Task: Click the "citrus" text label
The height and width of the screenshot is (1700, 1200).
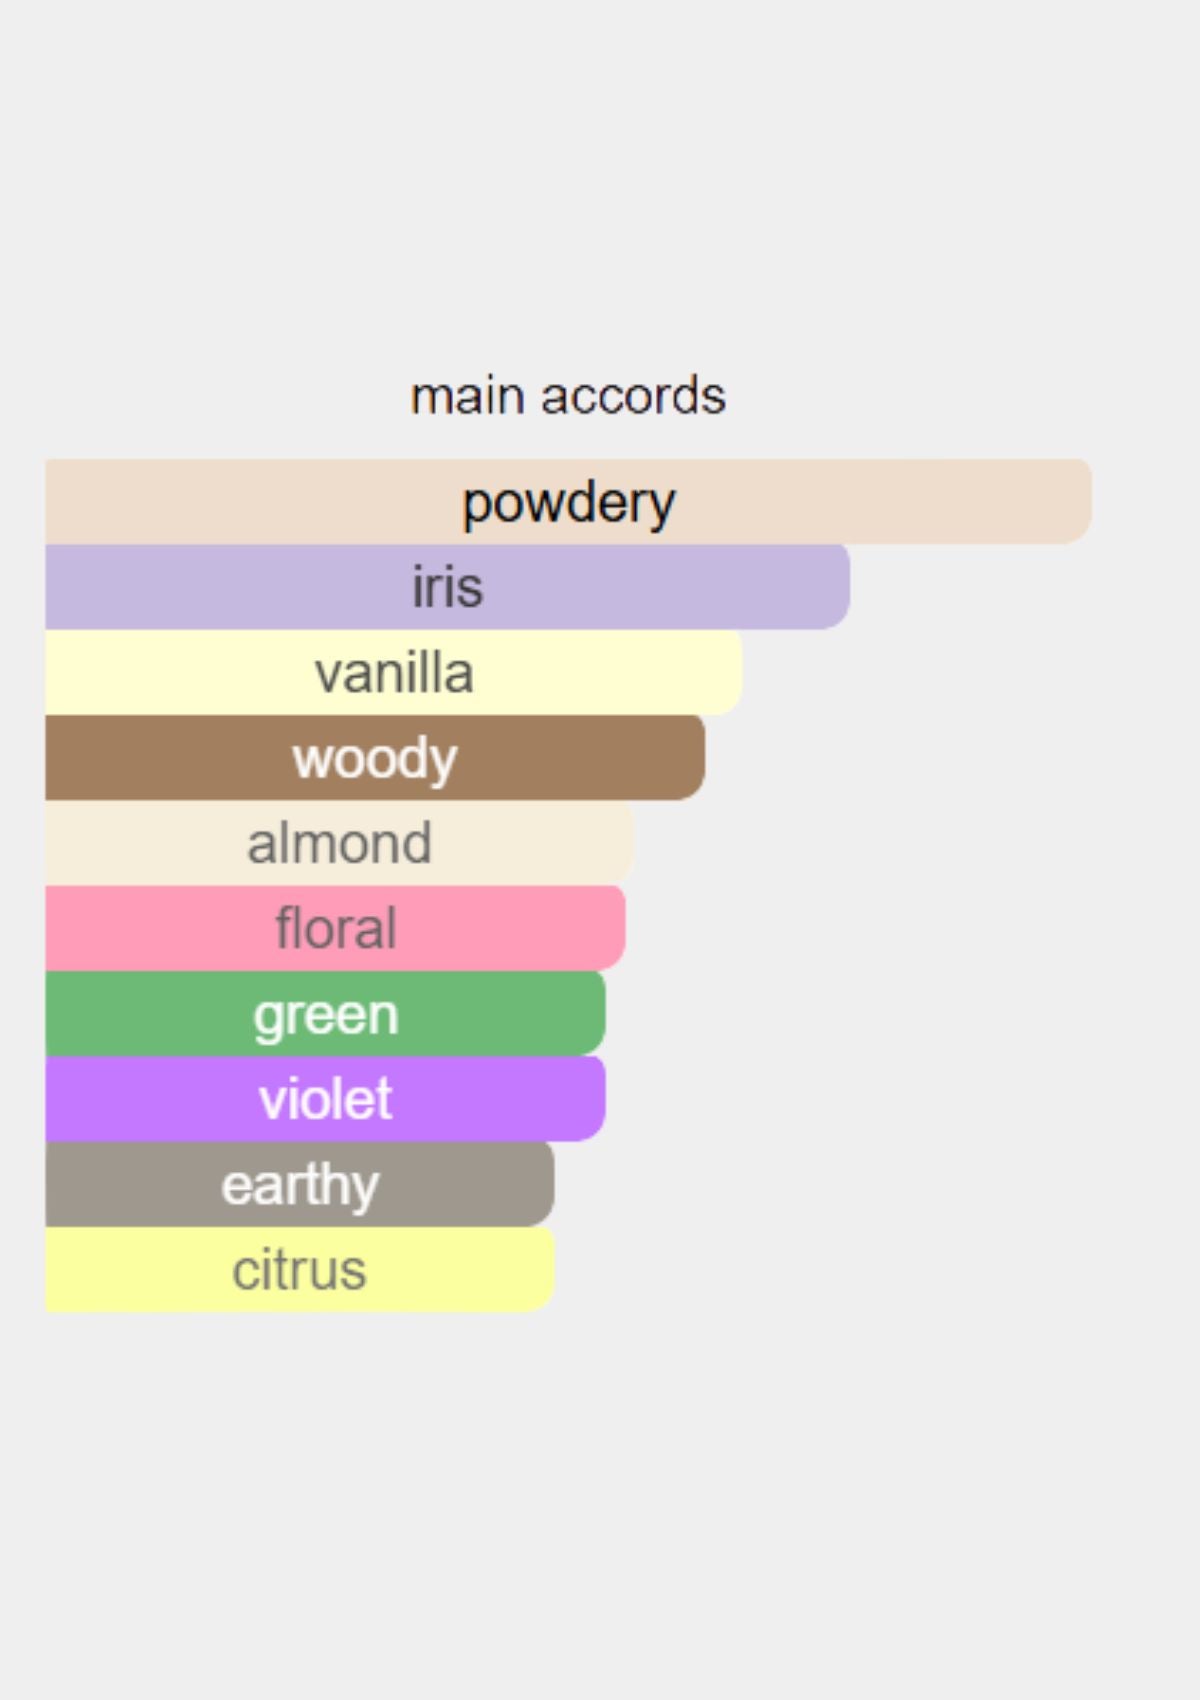Action: coord(299,1270)
